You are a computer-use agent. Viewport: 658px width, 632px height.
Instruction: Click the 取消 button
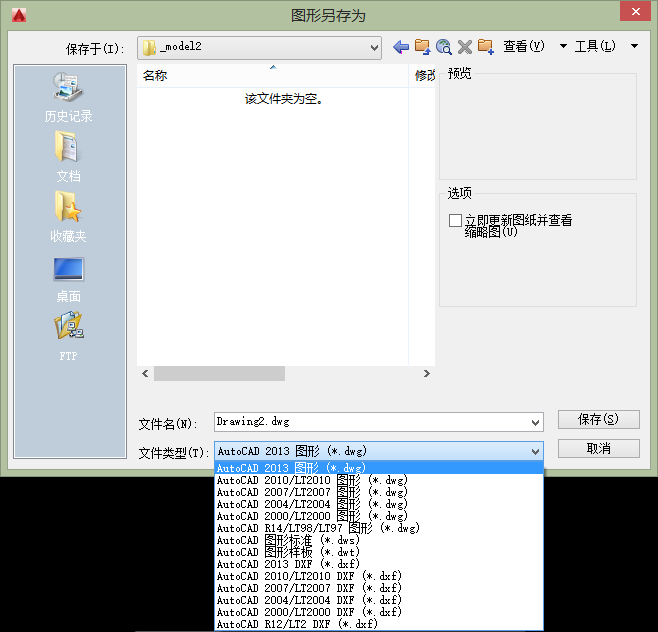tap(598, 449)
